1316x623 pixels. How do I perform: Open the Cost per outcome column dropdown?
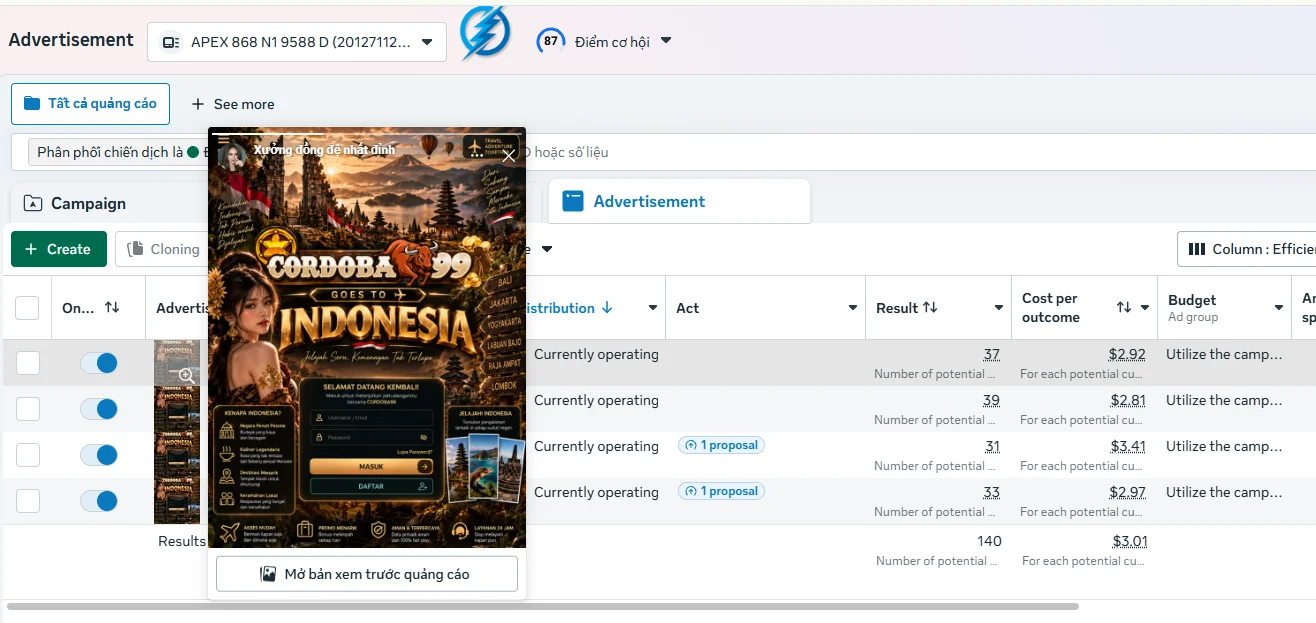[1145, 308]
